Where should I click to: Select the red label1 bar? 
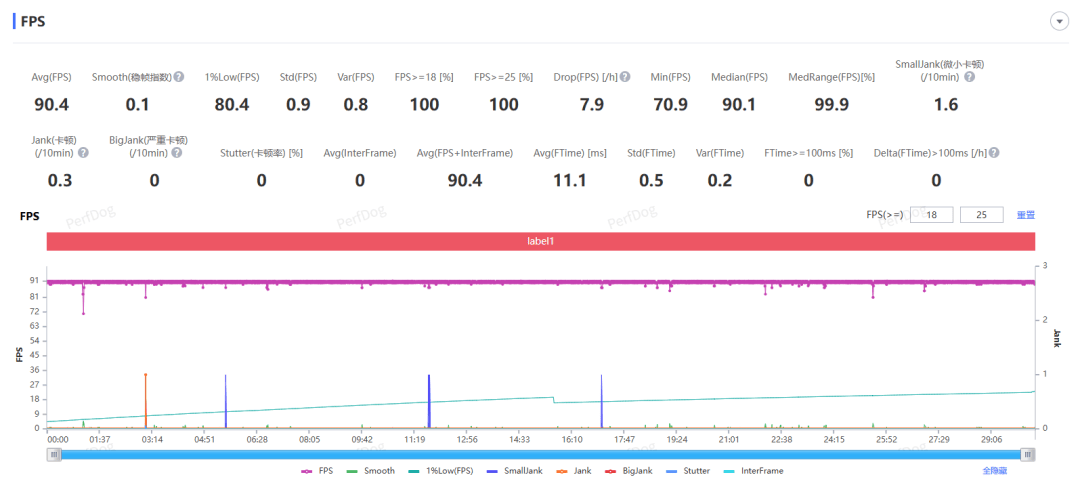coord(540,242)
